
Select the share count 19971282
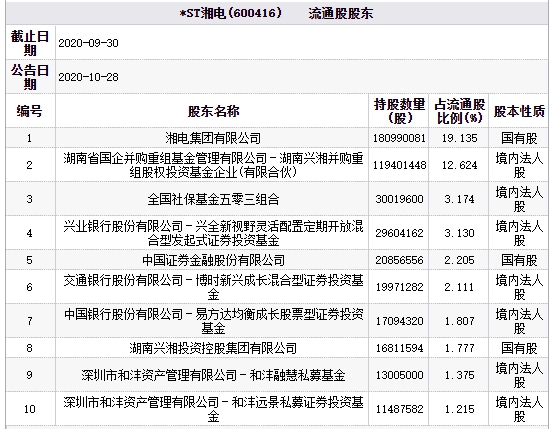[x=399, y=287]
